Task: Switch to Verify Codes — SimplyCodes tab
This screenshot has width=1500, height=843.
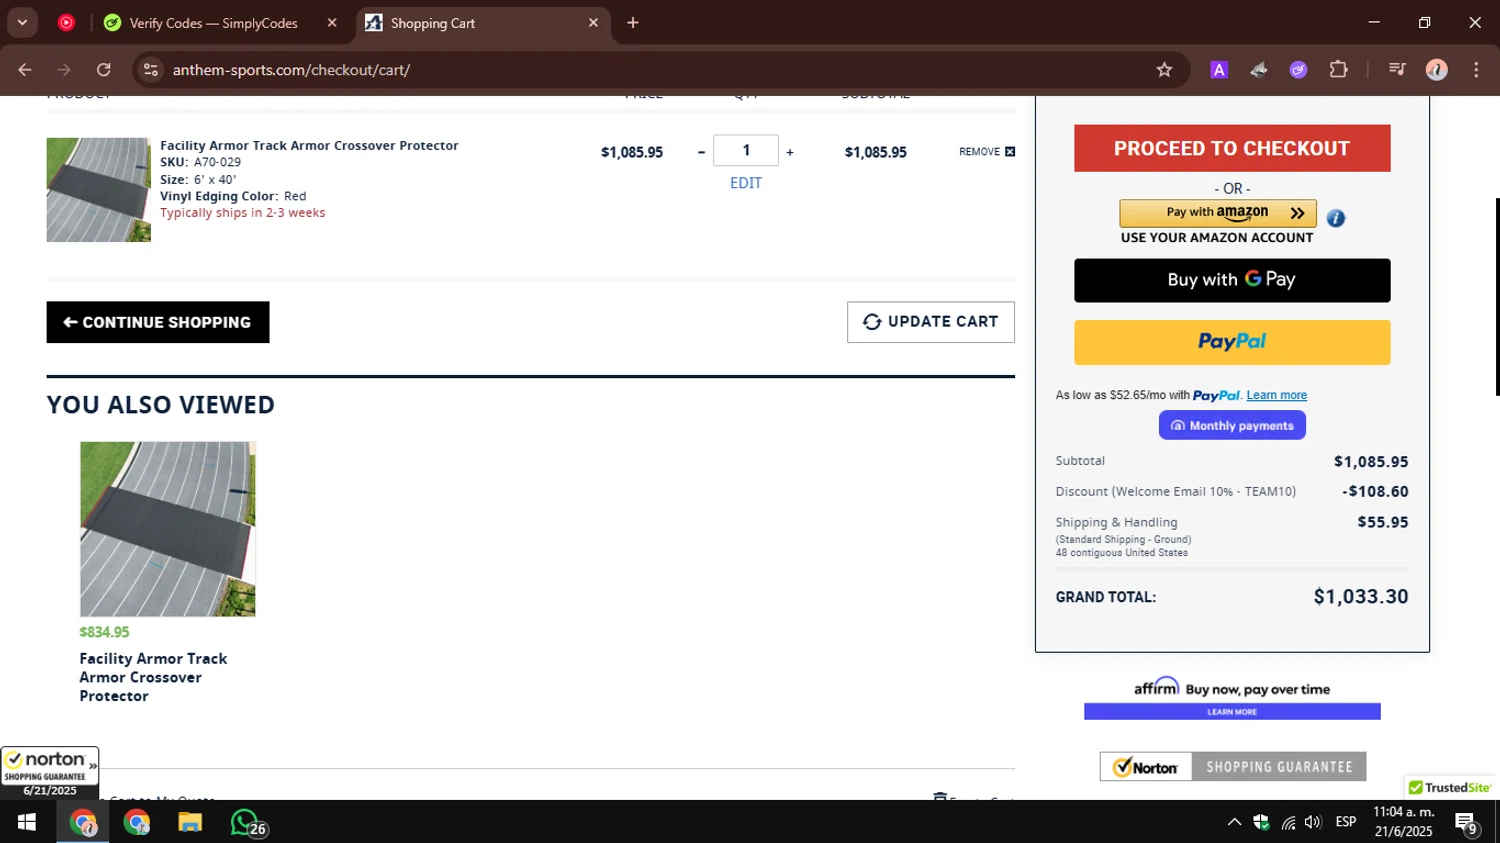Action: coord(213,22)
